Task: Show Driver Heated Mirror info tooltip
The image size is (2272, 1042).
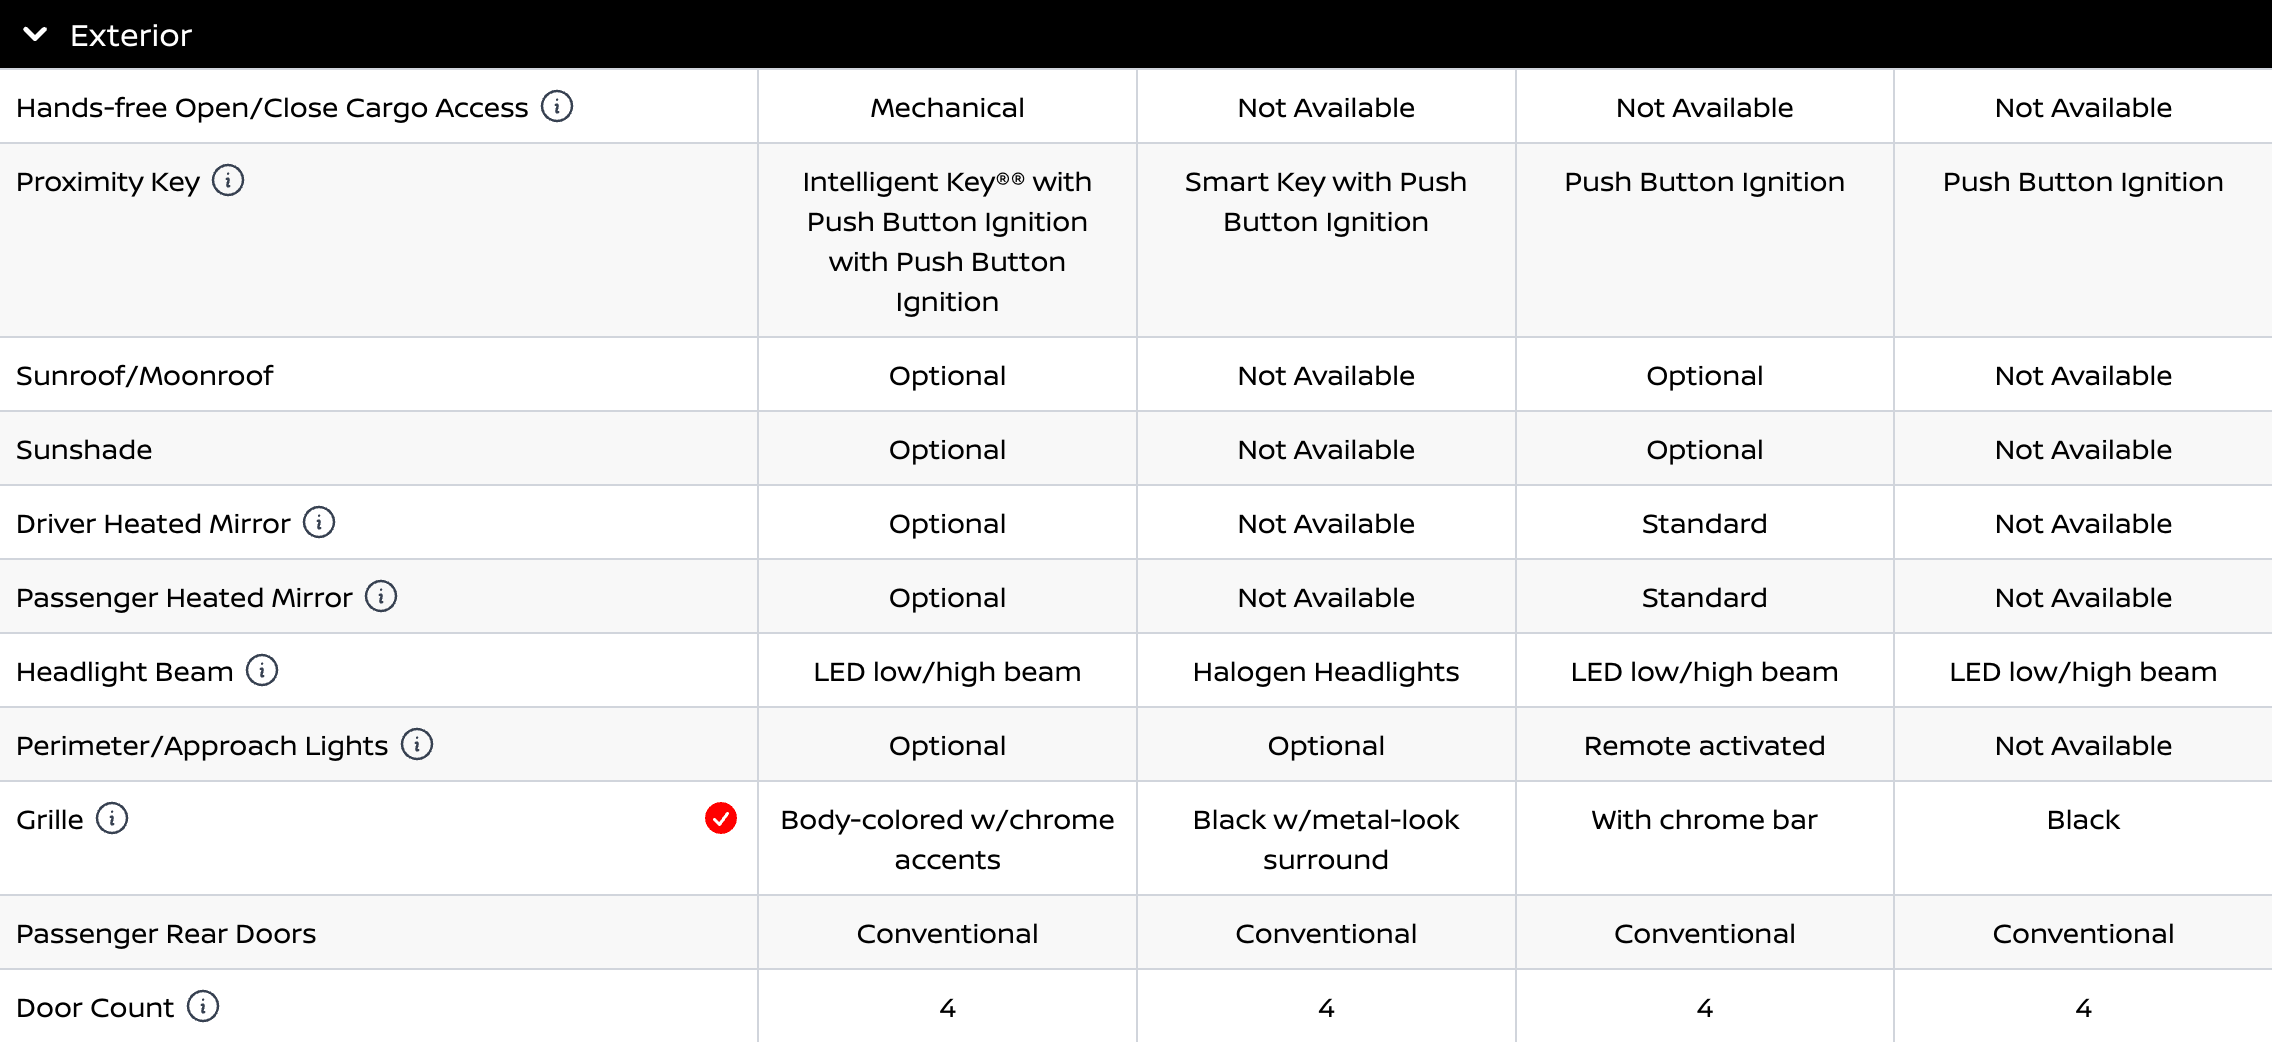Action: point(319,522)
